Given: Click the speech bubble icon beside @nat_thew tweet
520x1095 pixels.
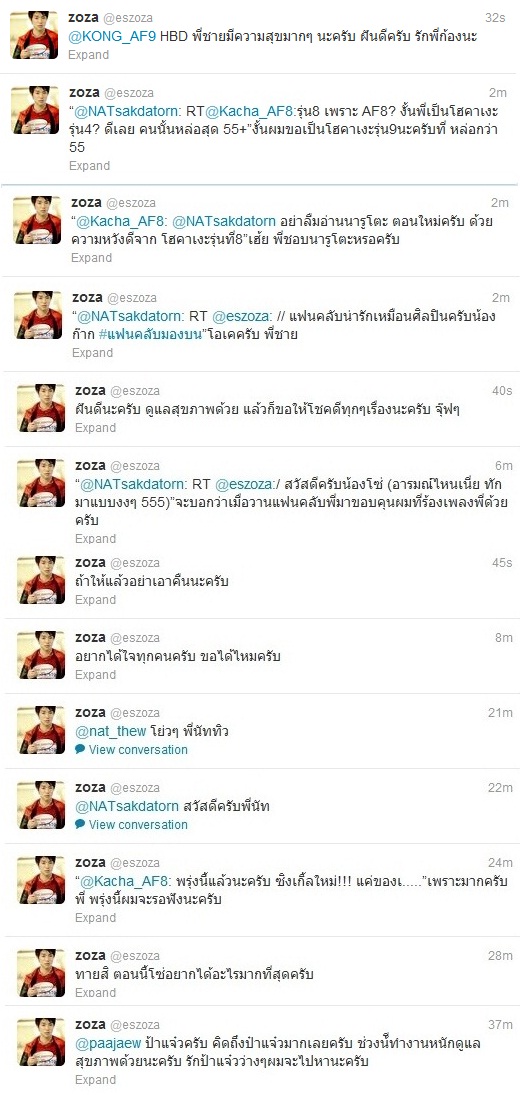Looking at the screenshot, I should 80,749.
